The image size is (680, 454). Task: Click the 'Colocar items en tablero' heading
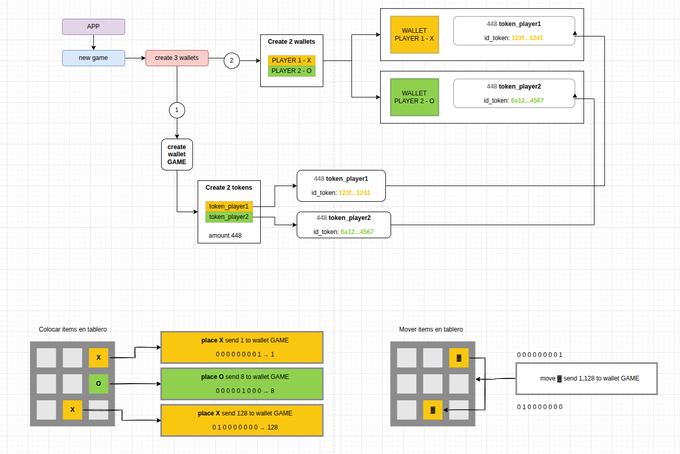[73, 330]
